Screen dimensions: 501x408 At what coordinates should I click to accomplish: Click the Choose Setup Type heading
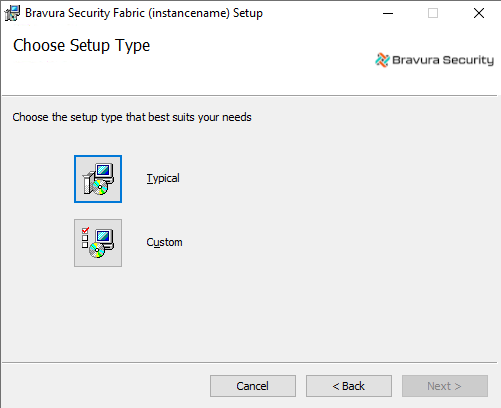coord(81,46)
